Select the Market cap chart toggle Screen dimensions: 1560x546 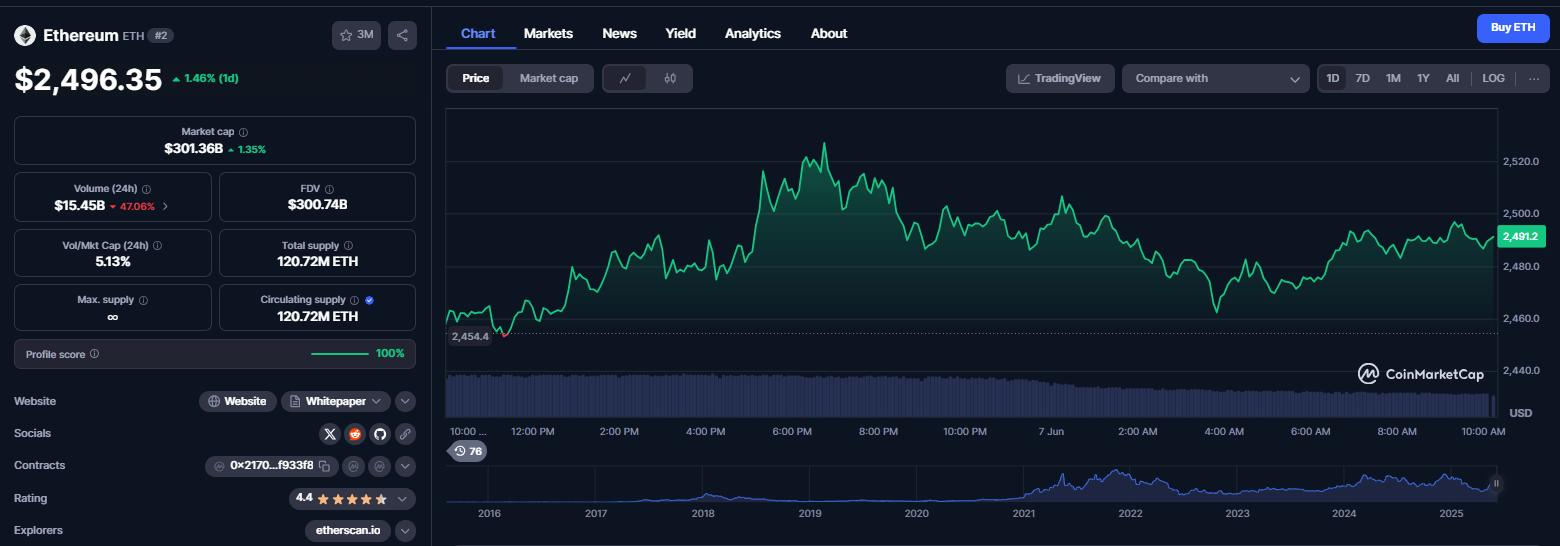pos(549,78)
